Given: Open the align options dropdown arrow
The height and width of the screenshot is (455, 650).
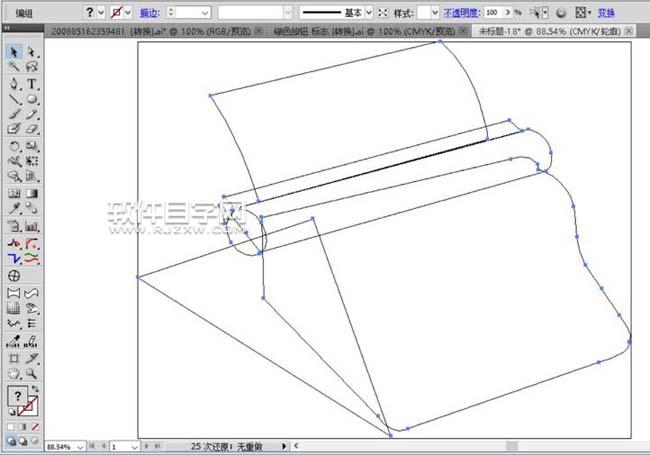Looking at the screenshot, I should click(x=589, y=13).
